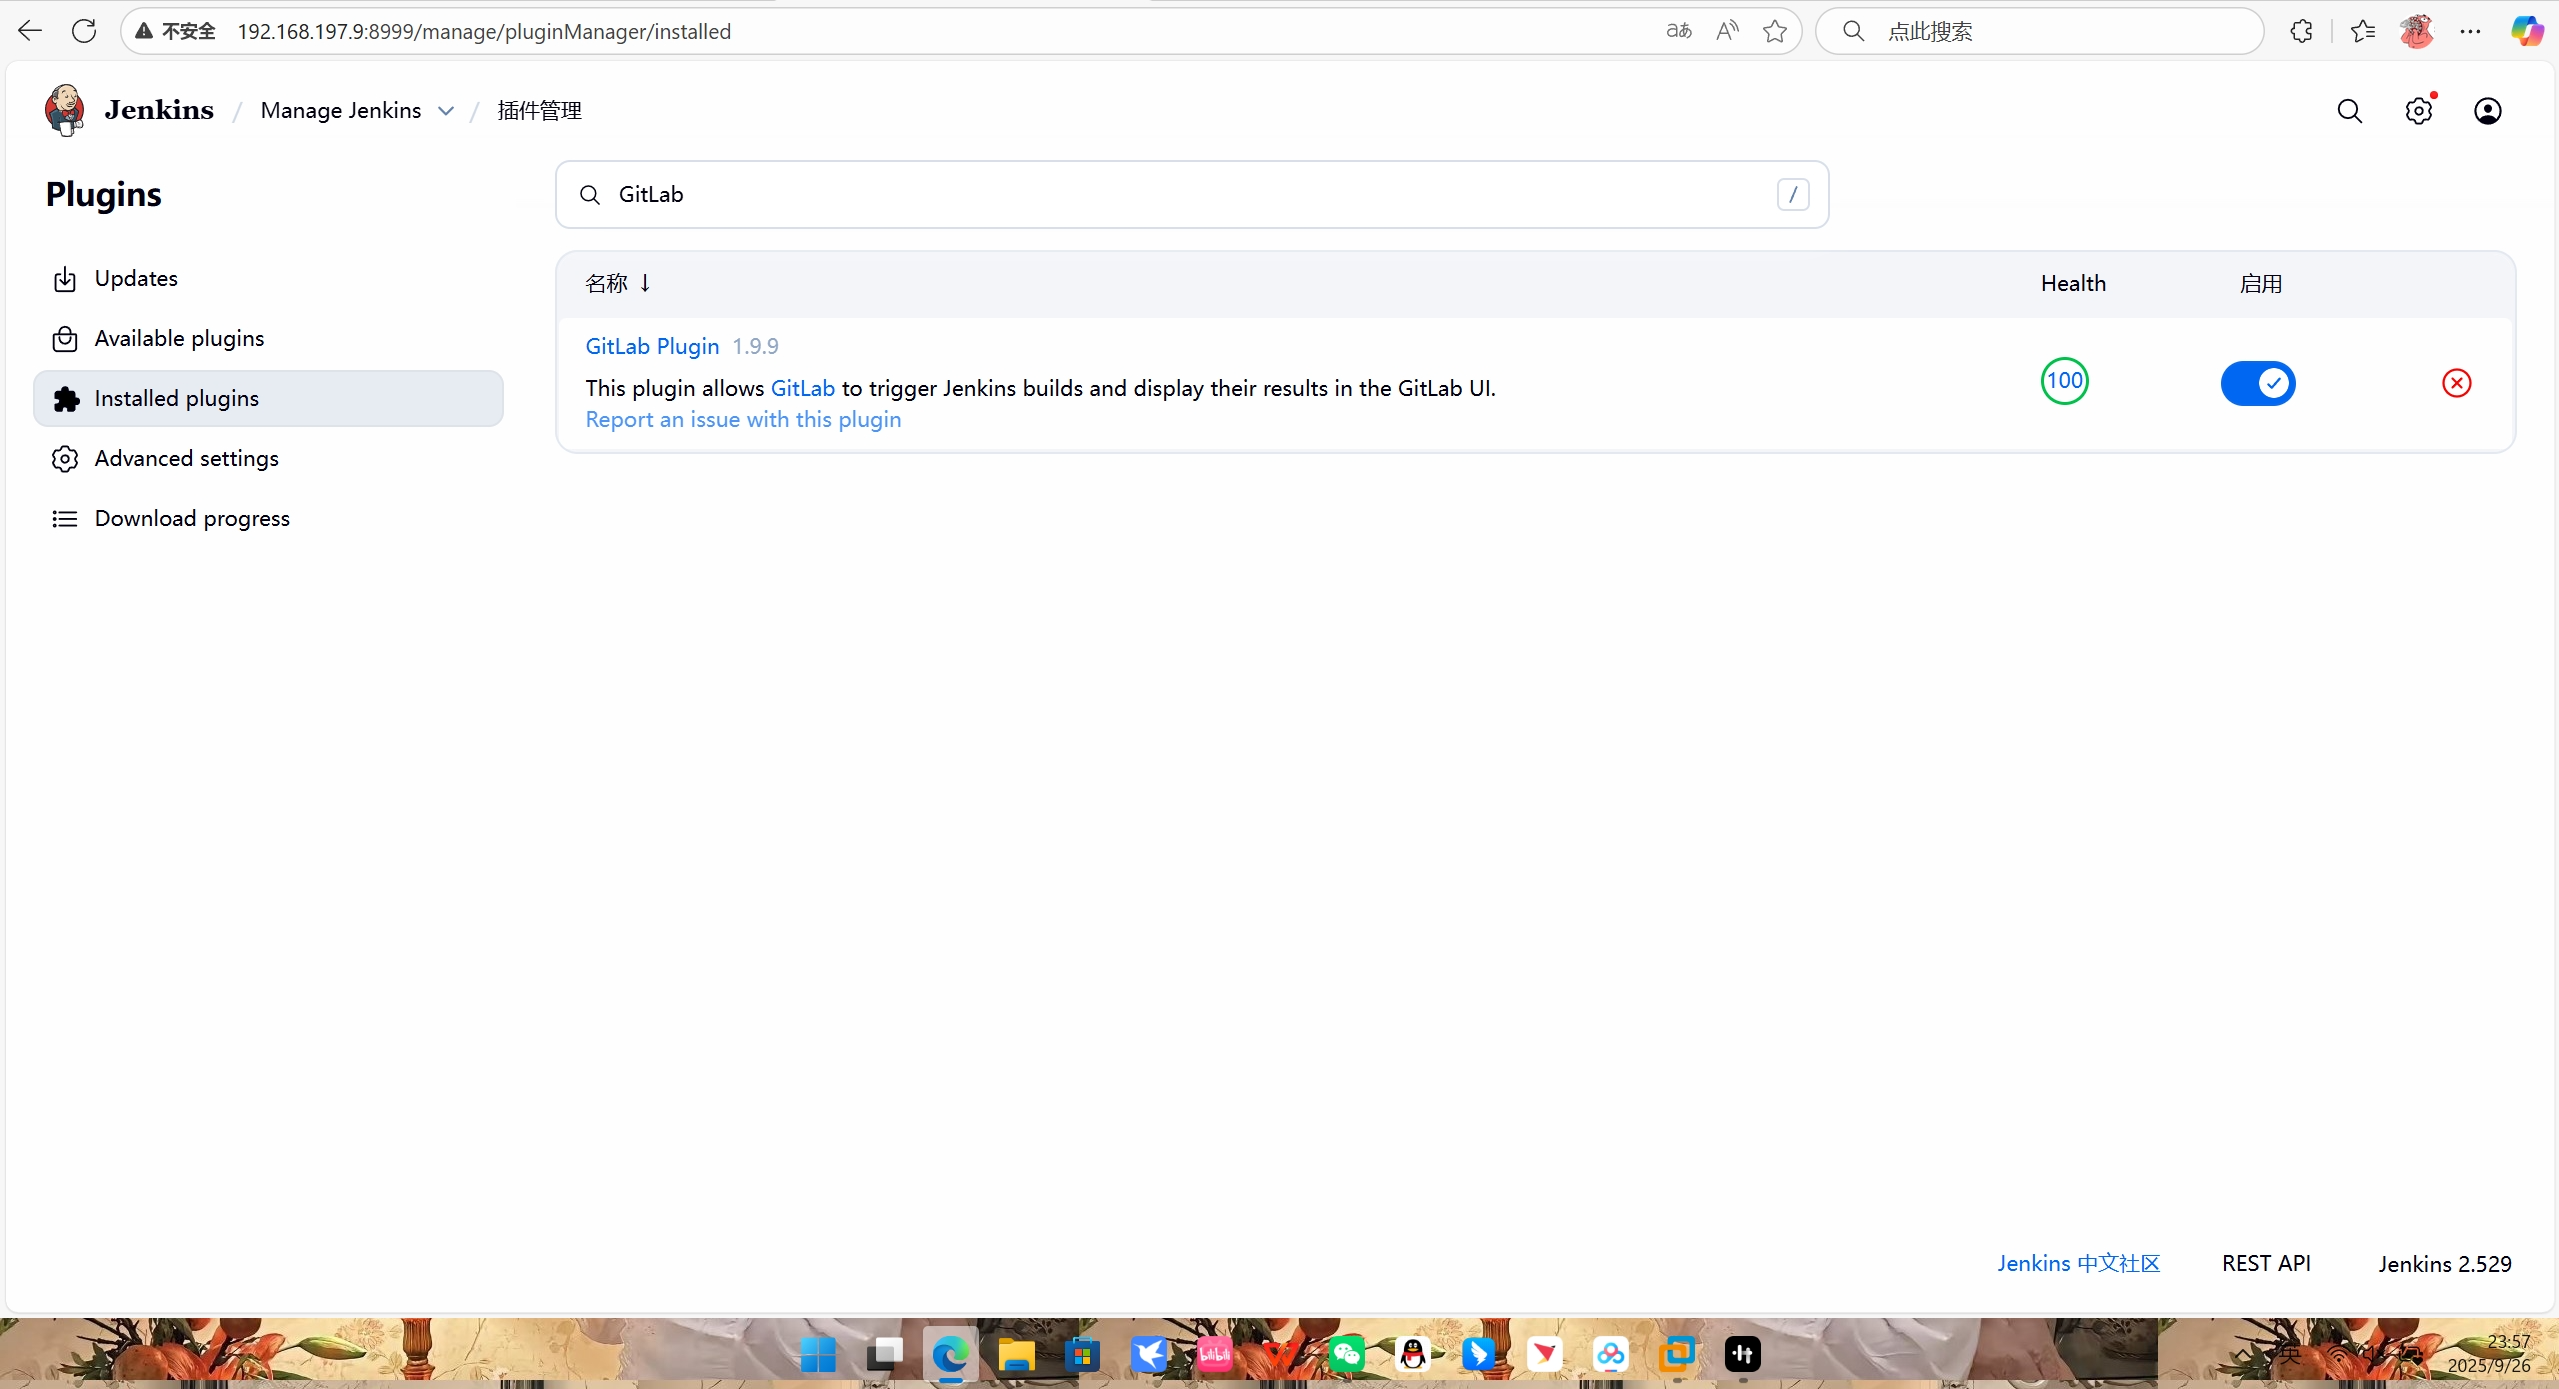
Task: Open the GitLab Plugin name link
Action: pos(652,347)
